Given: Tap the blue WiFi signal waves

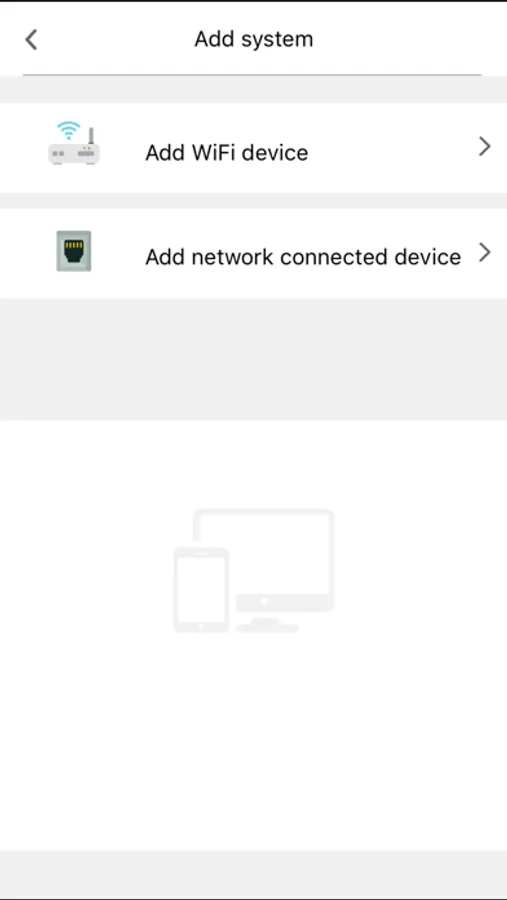Looking at the screenshot, I should point(69,130).
